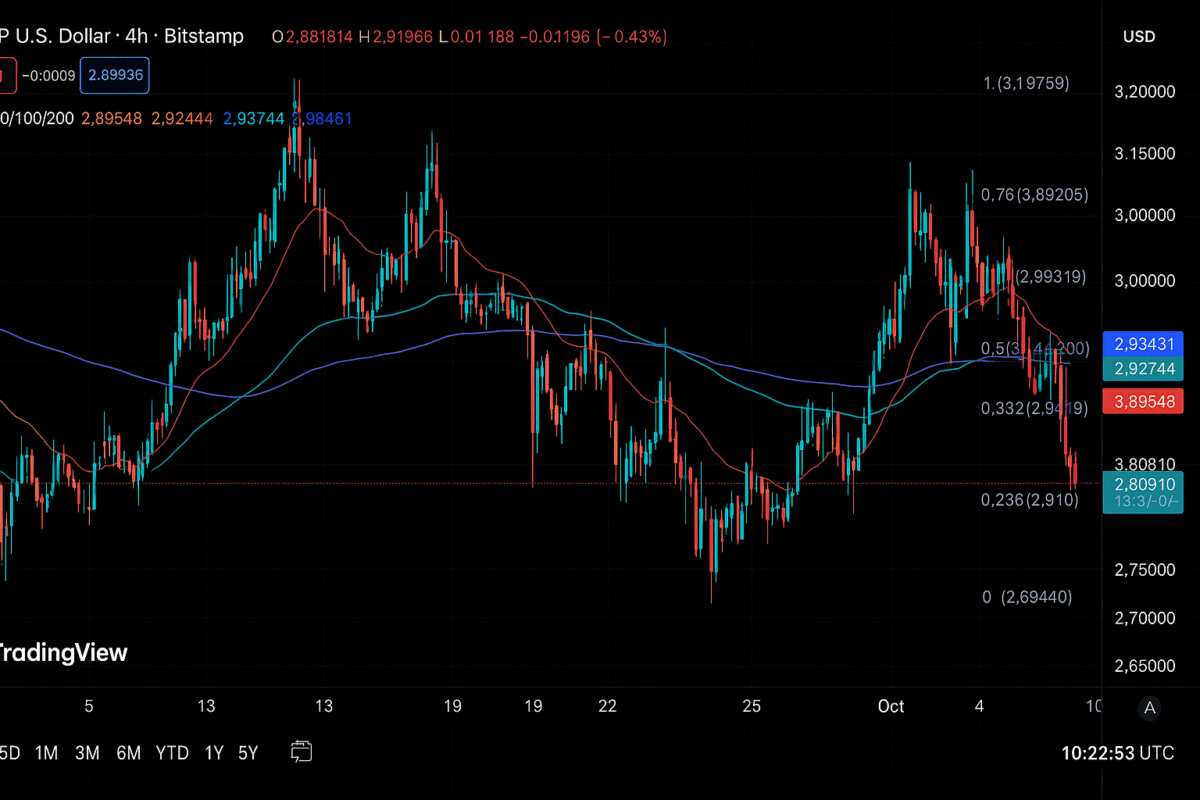Set chart range to 3M
1200x800 pixels.
[x=87, y=753]
